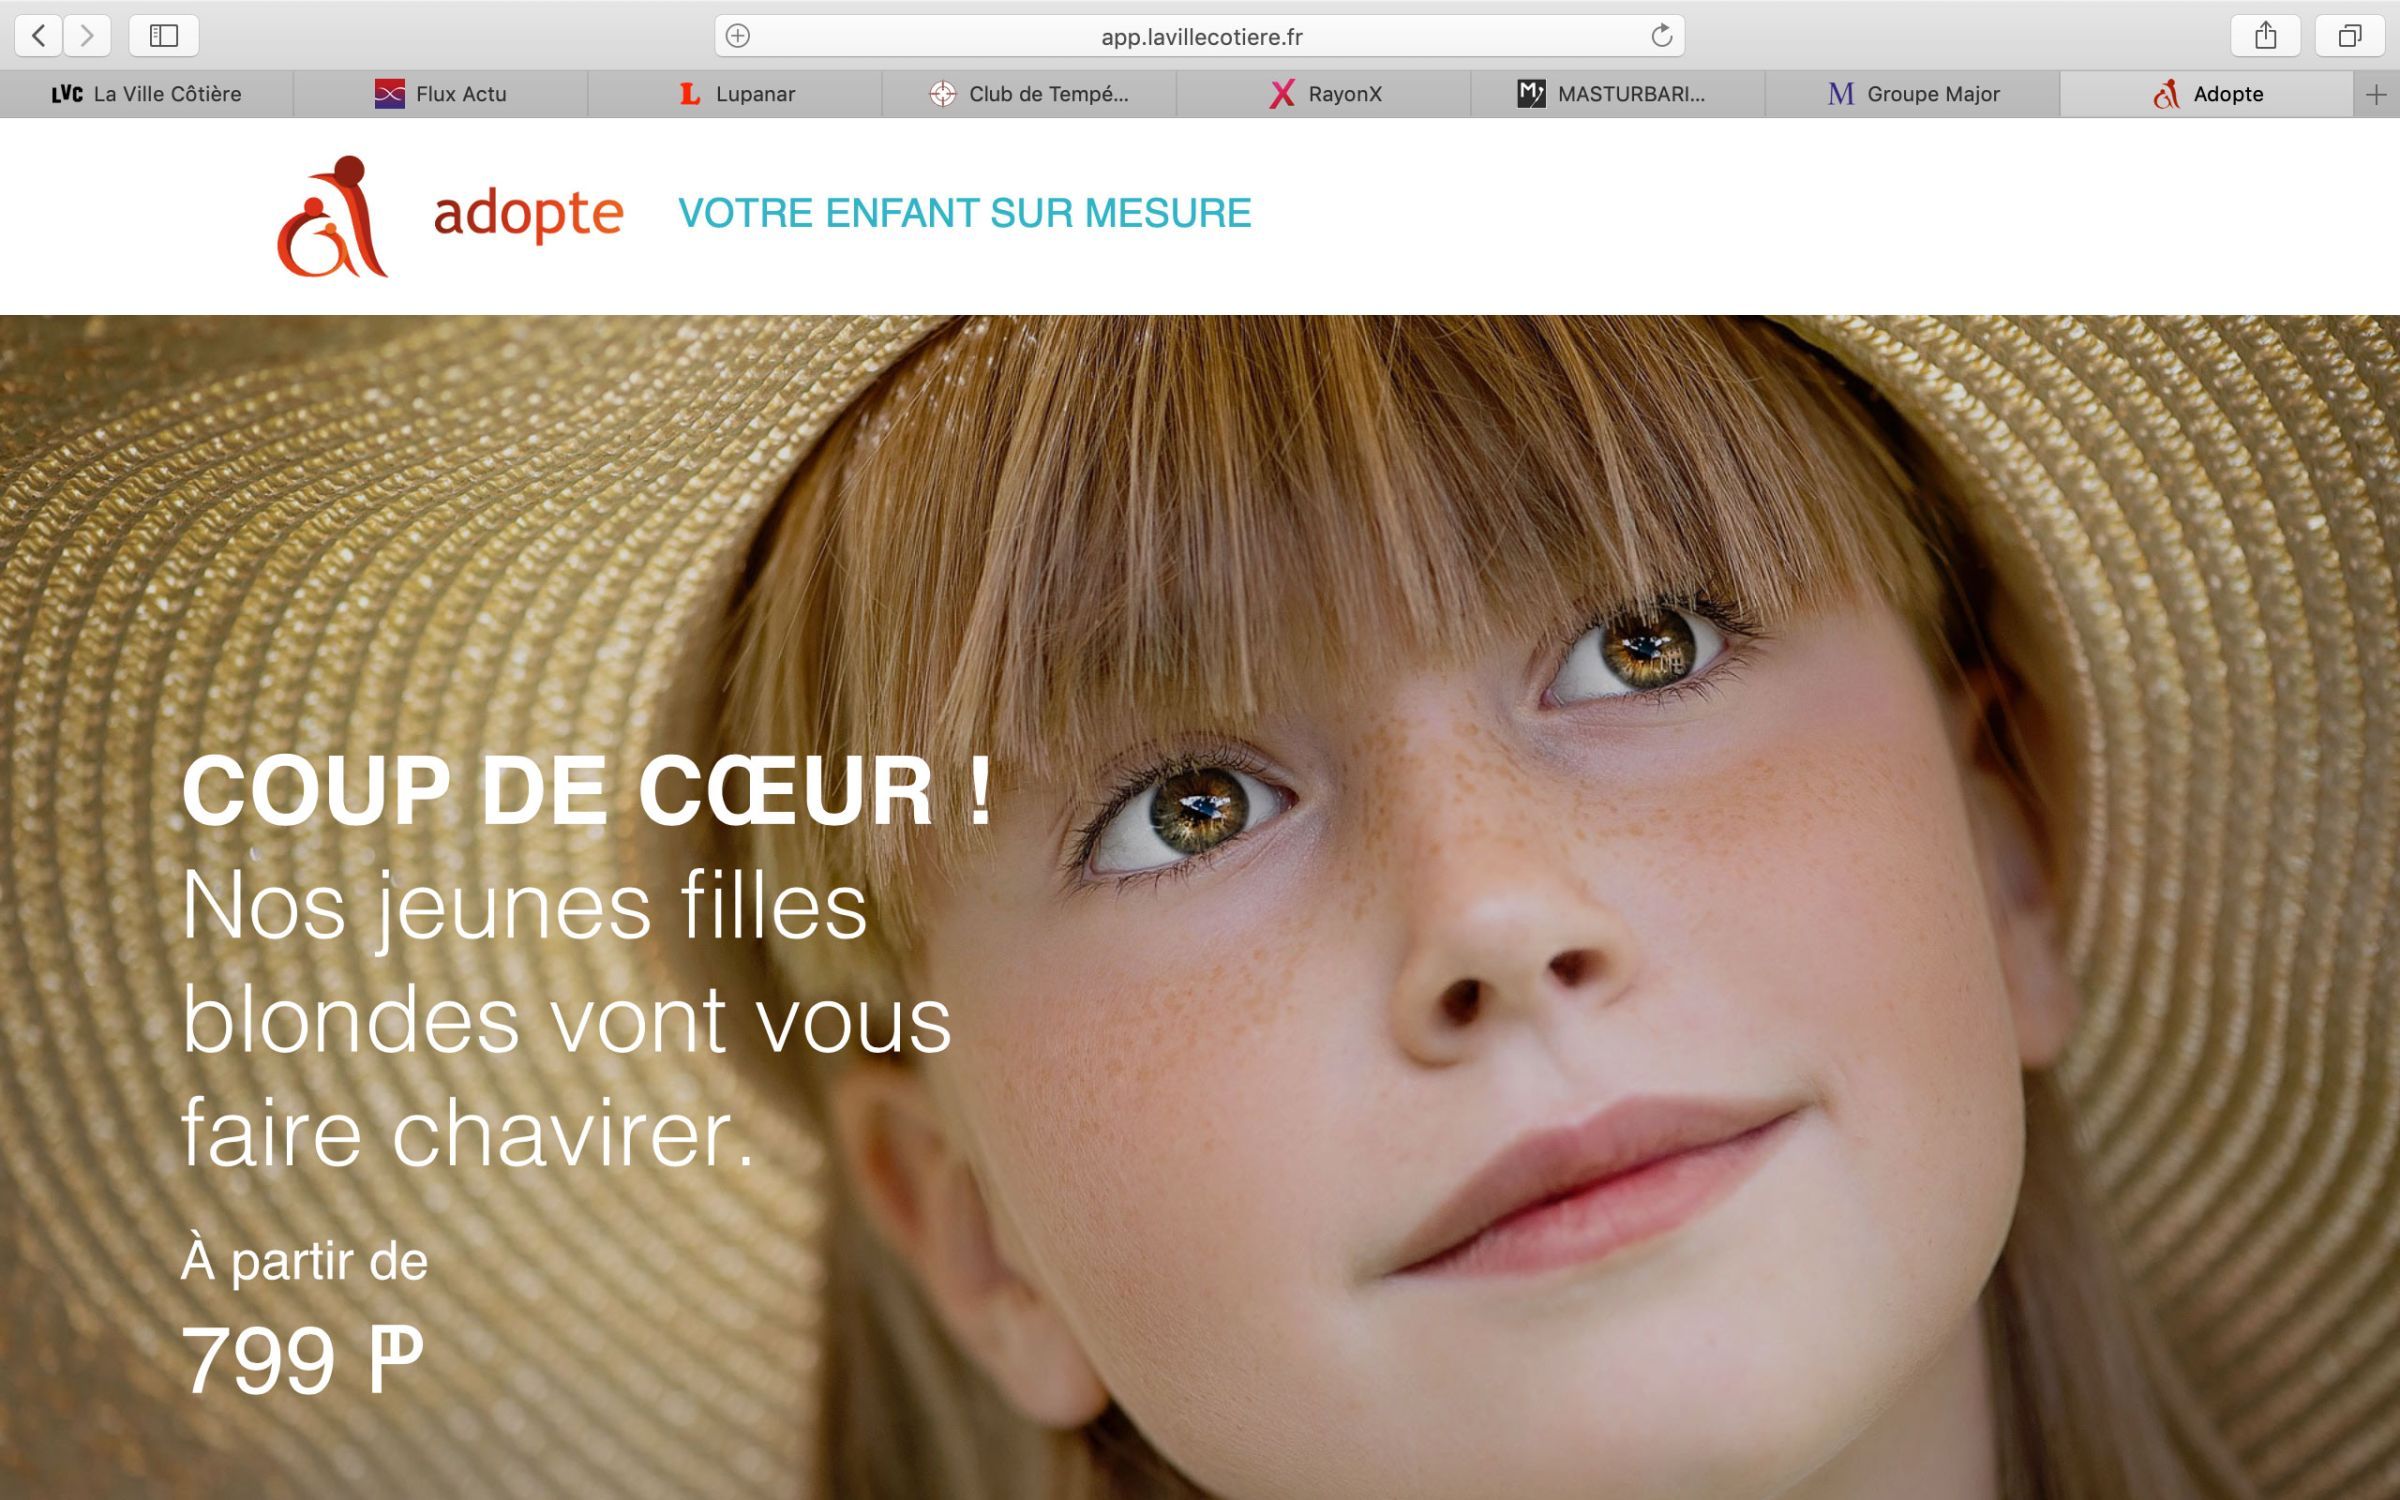Image resolution: width=2400 pixels, height=1500 pixels.
Task: Click the plus circle in address bar
Action: pos(738,36)
